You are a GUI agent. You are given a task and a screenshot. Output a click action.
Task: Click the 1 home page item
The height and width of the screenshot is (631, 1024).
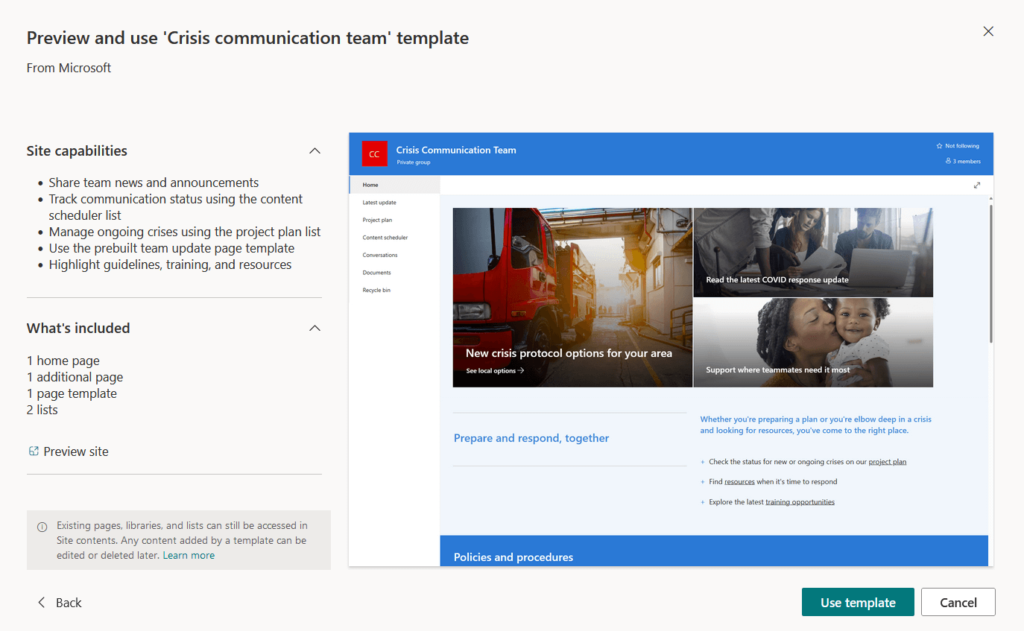click(x=63, y=361)
